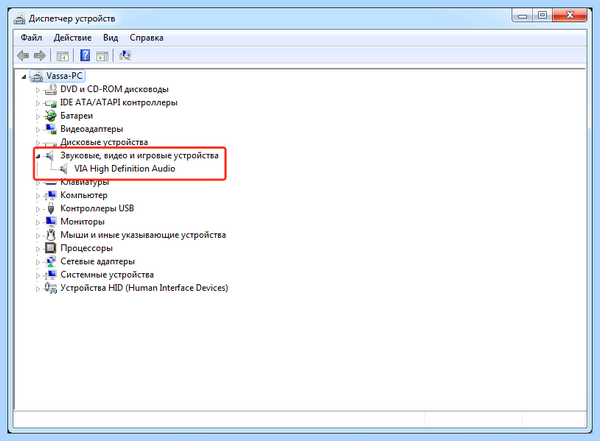
Task: Expand the Процессоры node
Action: pos(38,249)
